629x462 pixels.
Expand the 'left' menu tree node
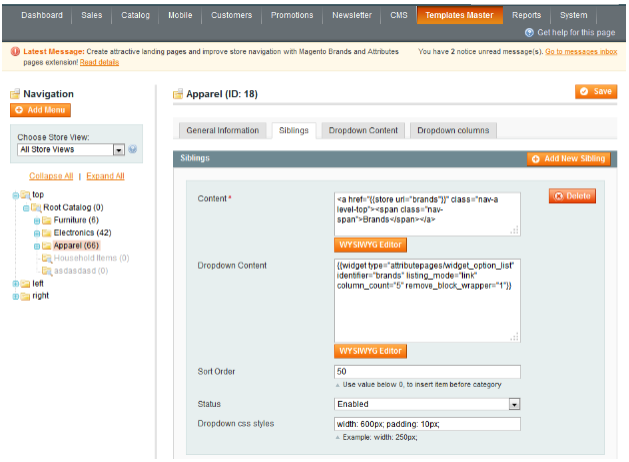click(x=14, y=284)
